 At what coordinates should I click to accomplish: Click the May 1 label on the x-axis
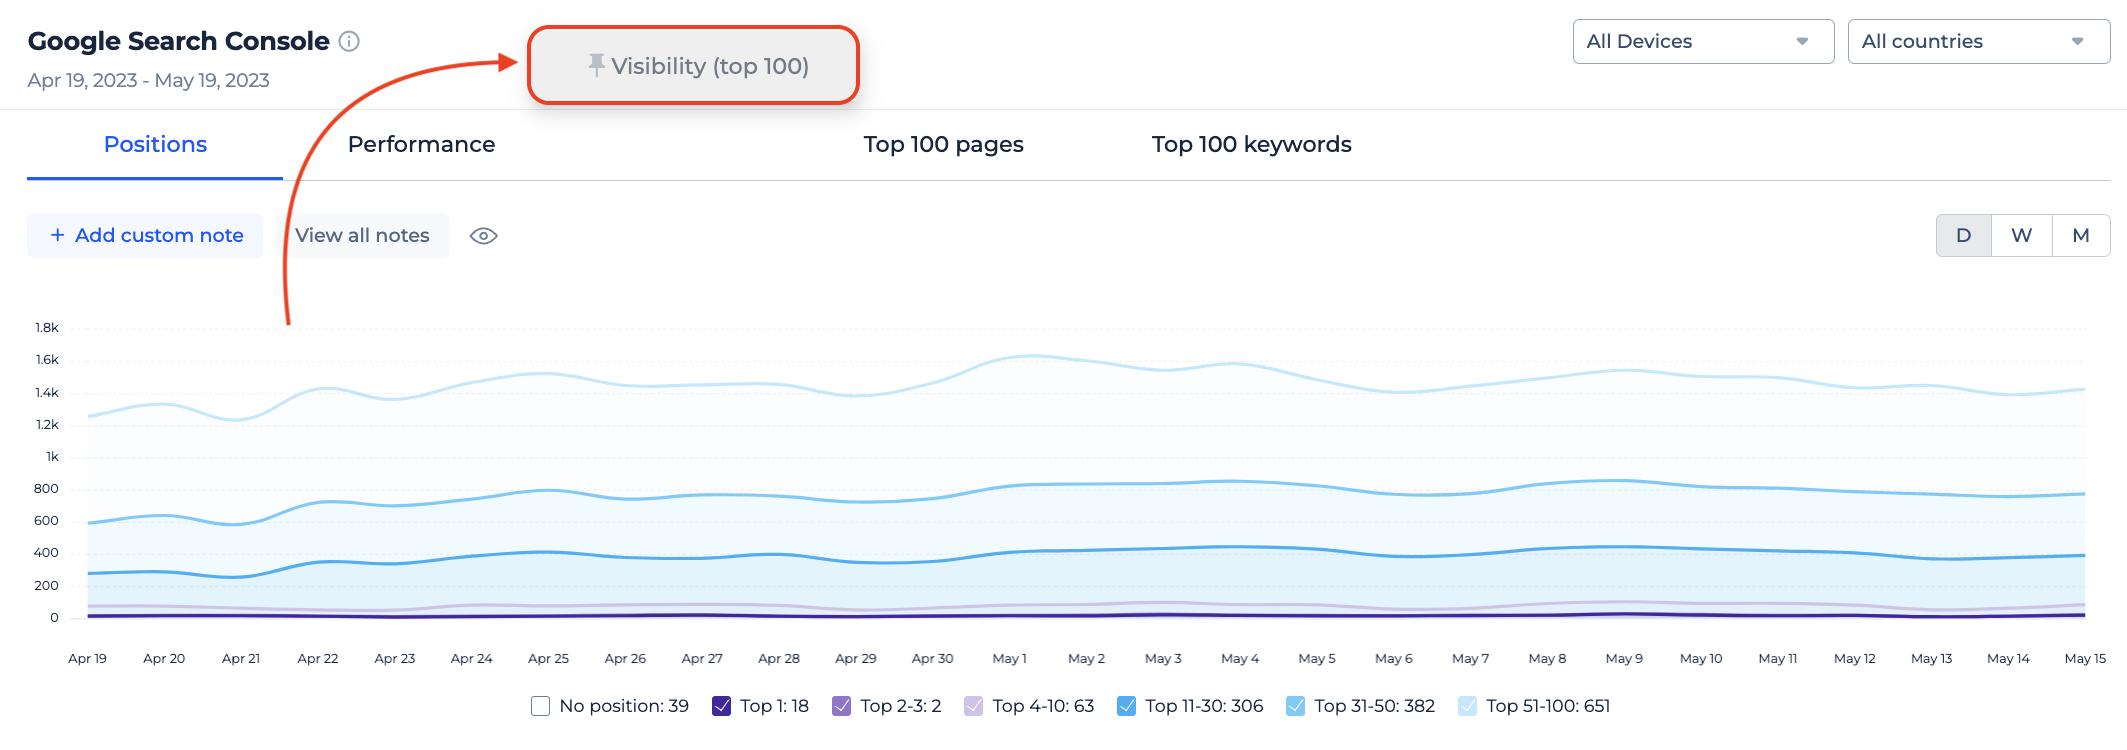[x=1009, y=658]
